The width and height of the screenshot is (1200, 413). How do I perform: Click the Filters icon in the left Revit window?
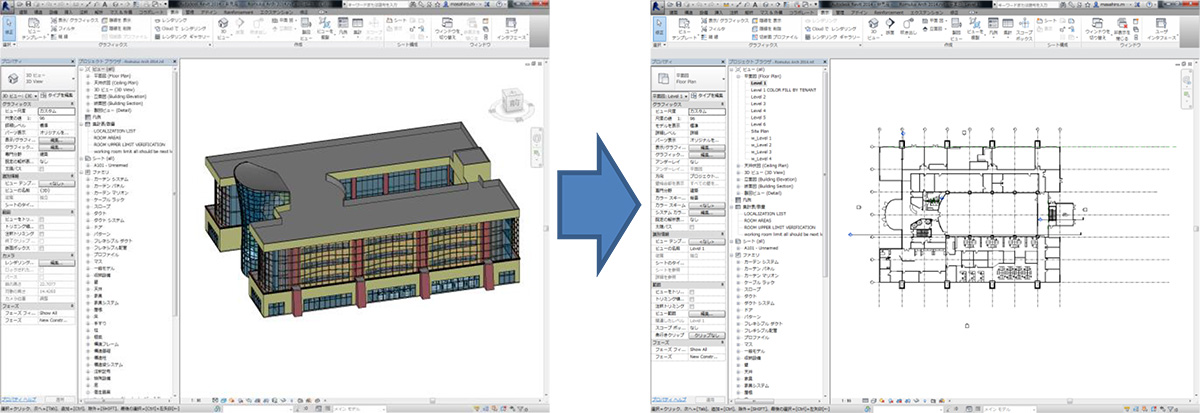63,29
